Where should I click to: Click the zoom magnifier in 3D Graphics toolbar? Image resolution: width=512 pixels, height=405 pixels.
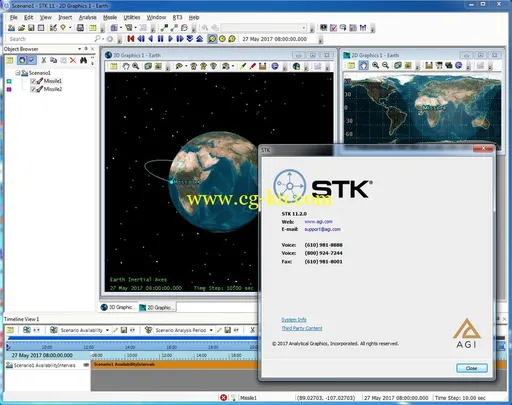136,66
